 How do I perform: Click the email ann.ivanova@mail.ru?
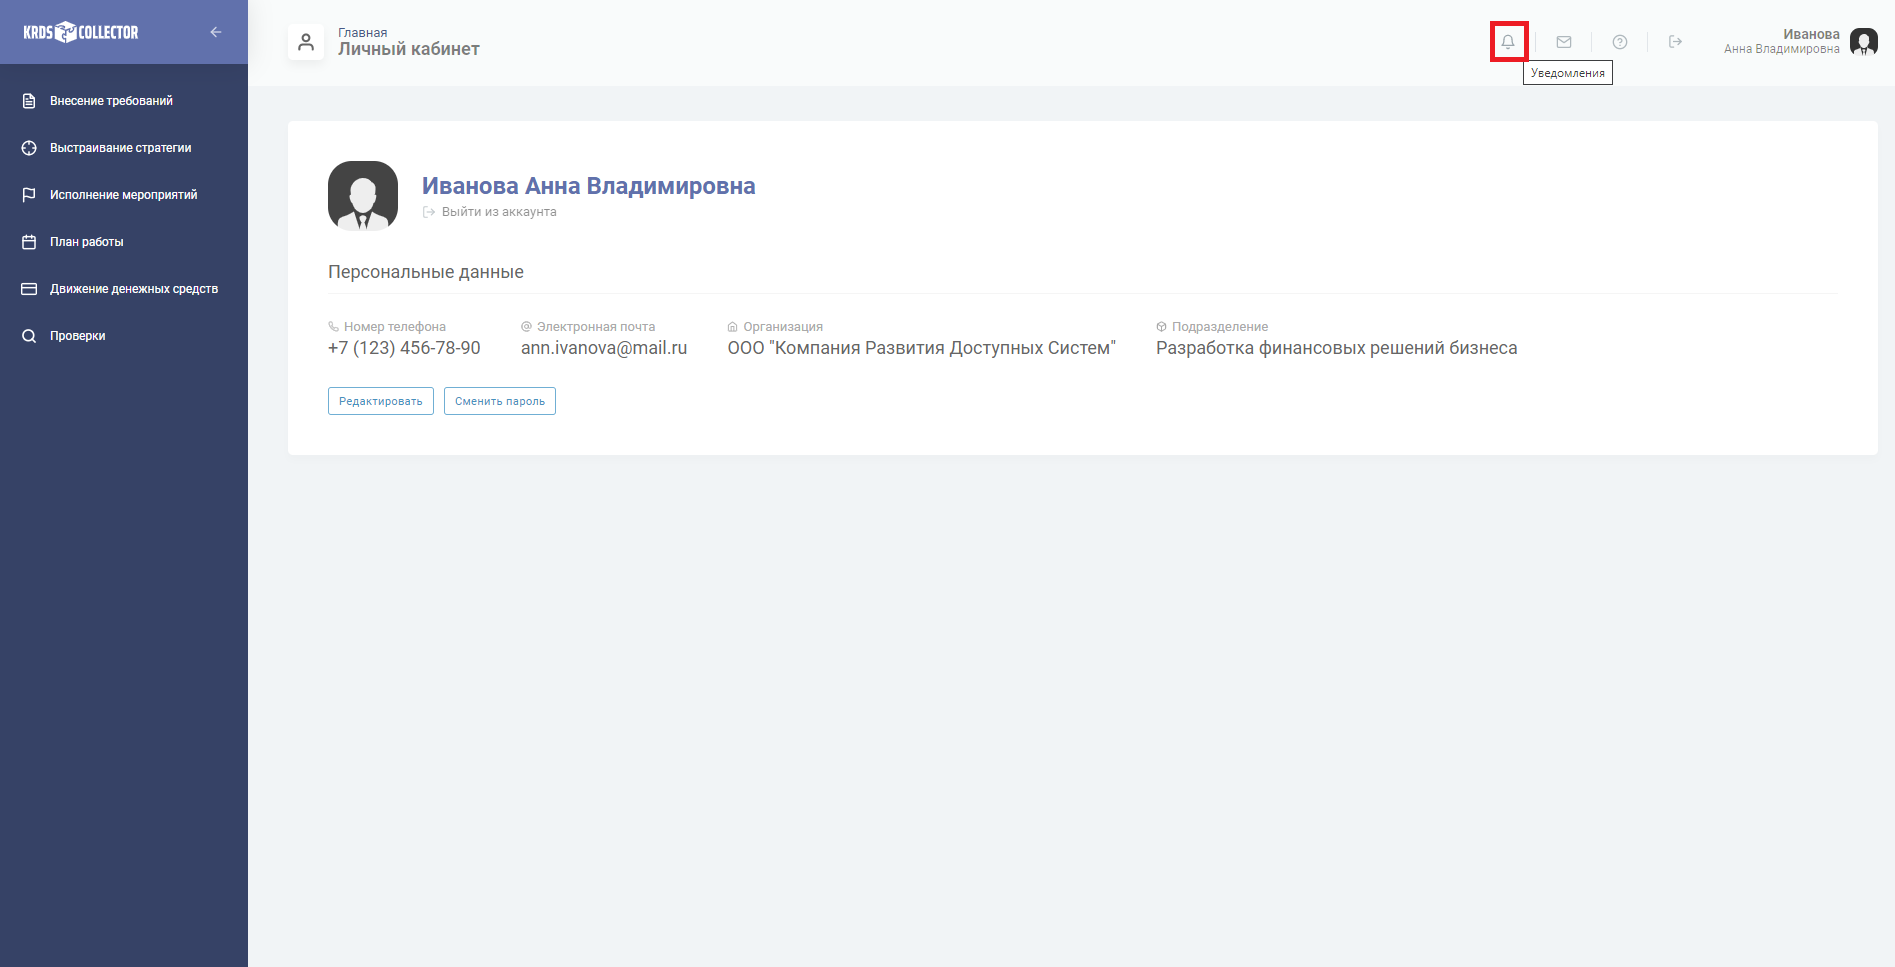point(604,348)
